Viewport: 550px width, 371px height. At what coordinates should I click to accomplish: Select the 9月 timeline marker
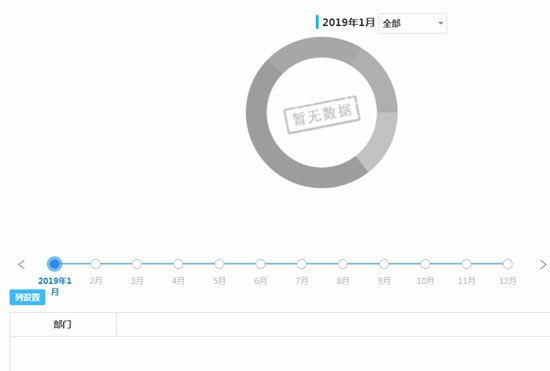[384, 264]
